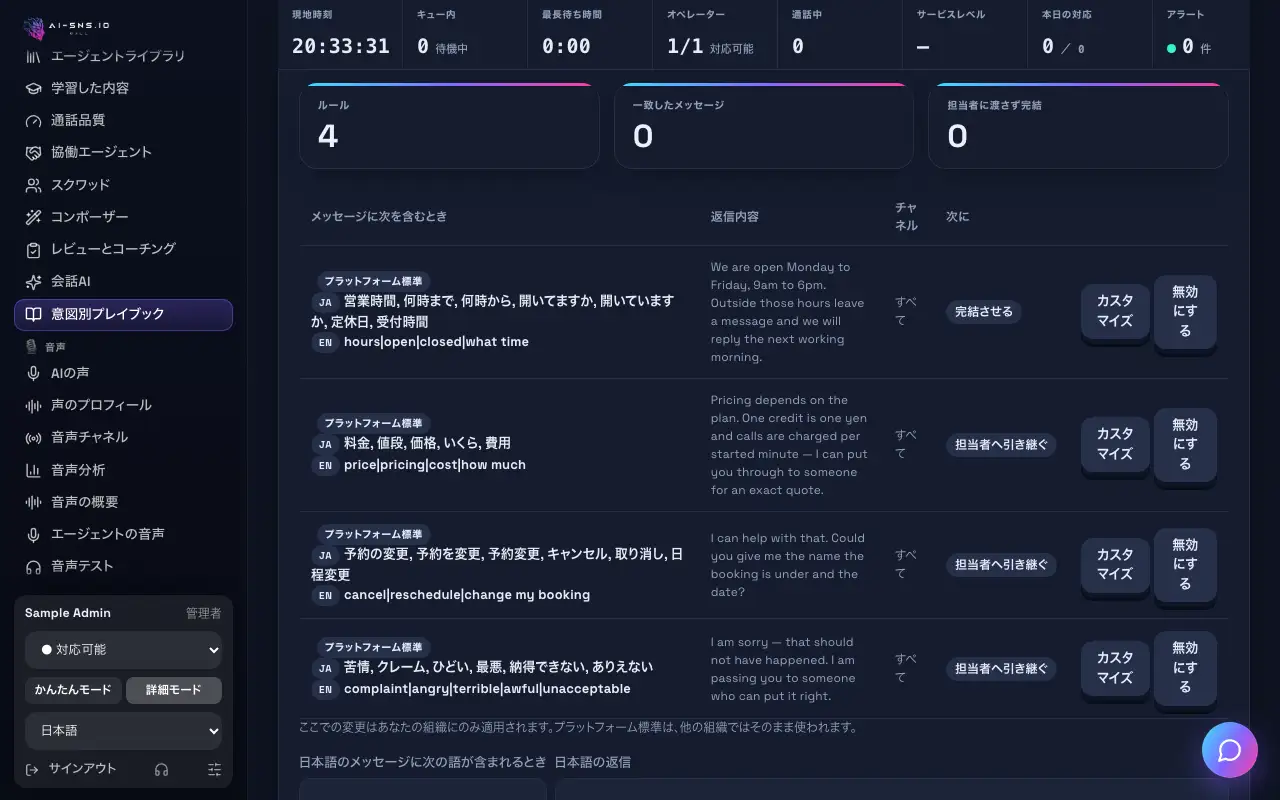Image resolution: width=1280 pixels, height=800 pixels.
Task: Click 担当者へ引き継ぐ badge in the 料金 rule
Action: pyautogui.click(x=1001, y=445)
